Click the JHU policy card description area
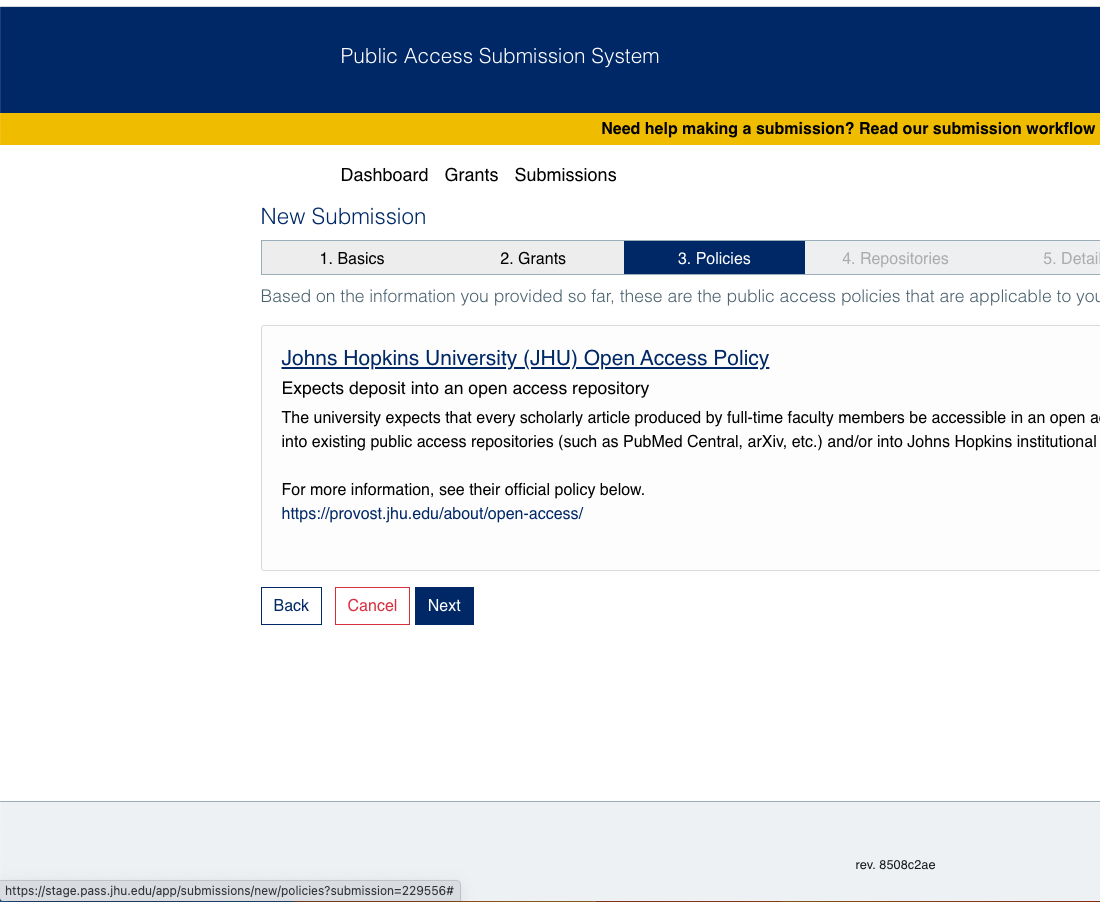 click(x=600, y=430)
